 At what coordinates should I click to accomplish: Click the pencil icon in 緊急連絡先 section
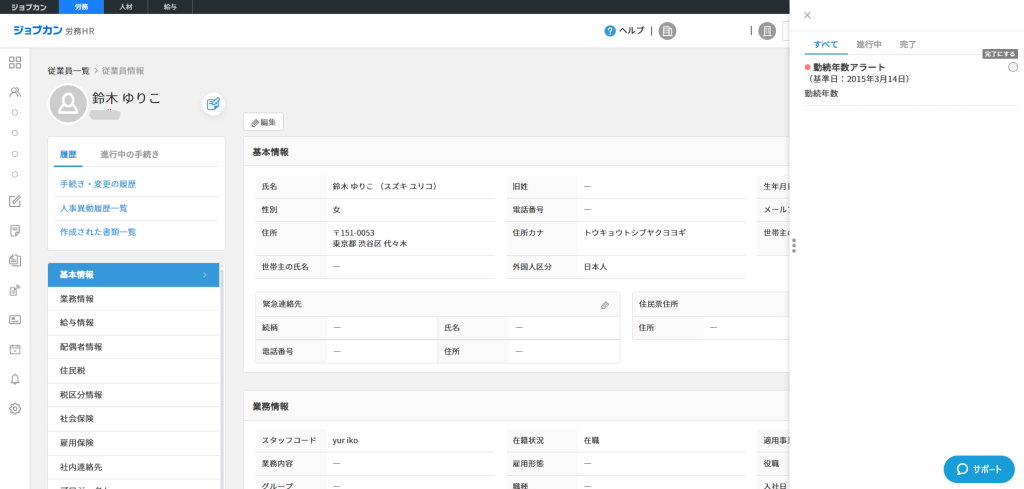[604, 304]
